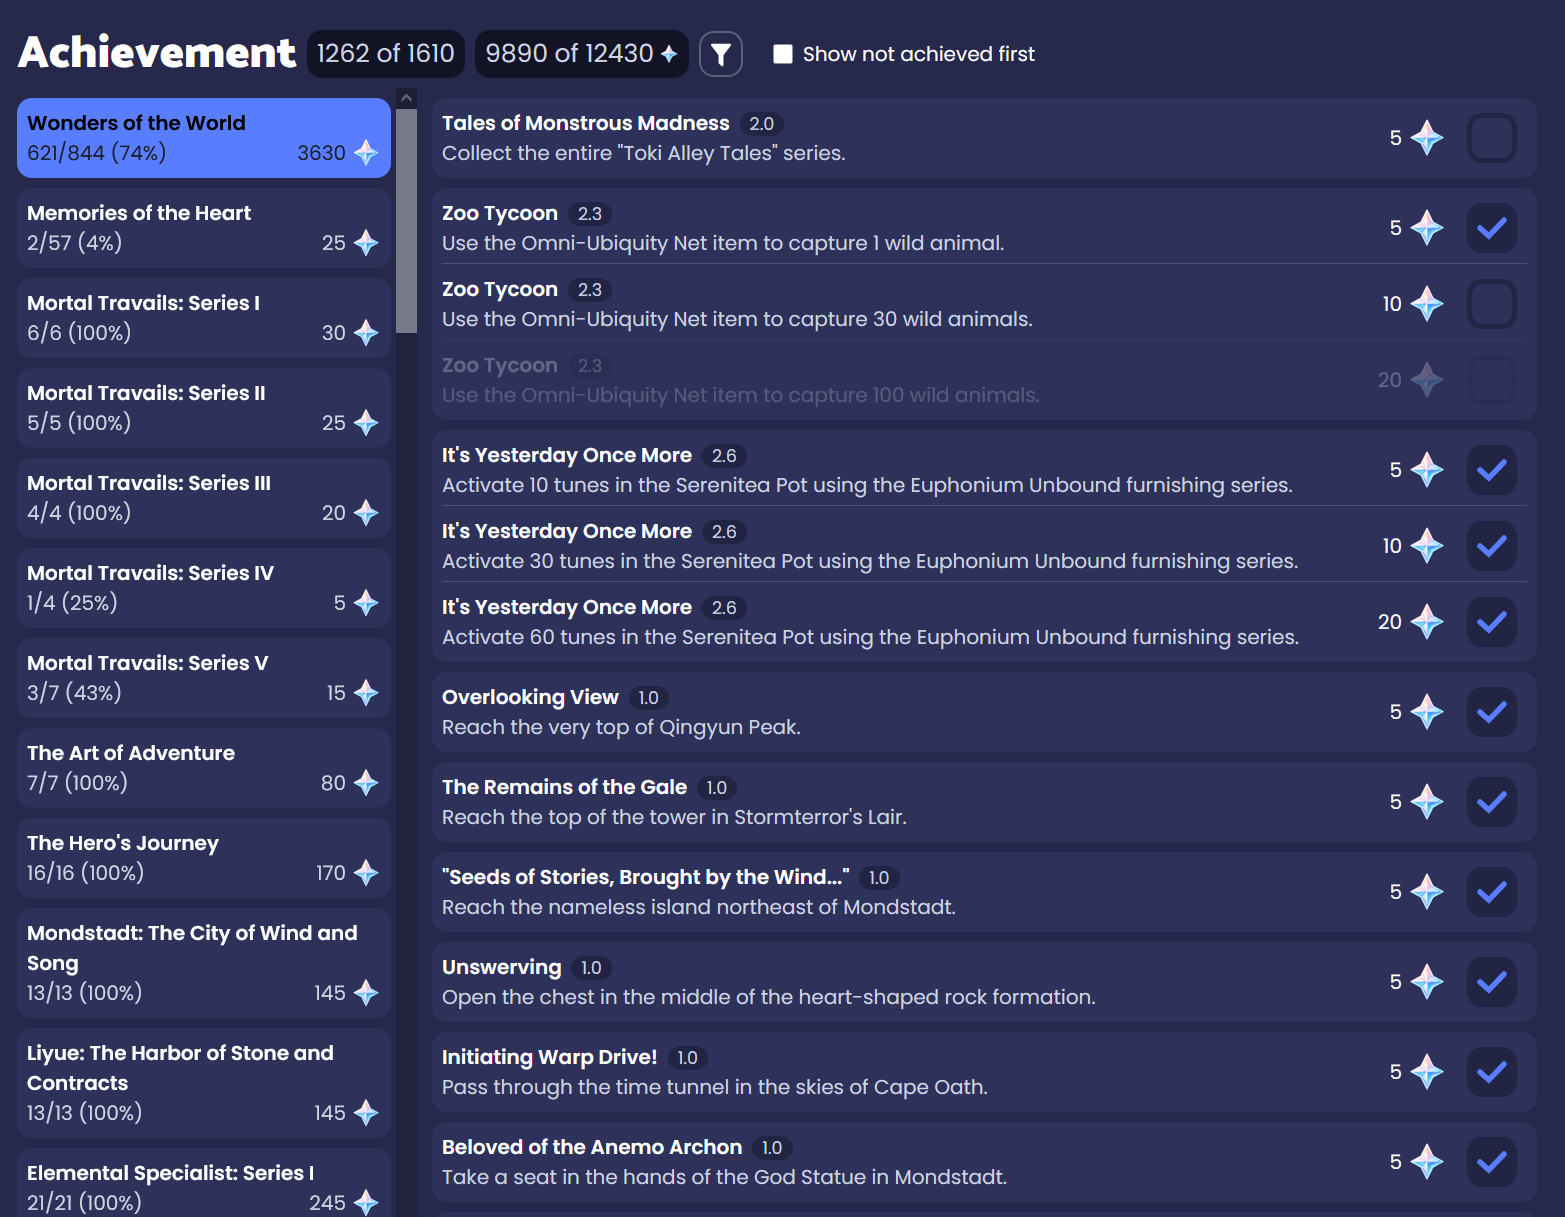The width and height of the screenshot is (1565, 1217).
Task: Click primogem icon in total counter badge
Action: click(x=669, y=54)
